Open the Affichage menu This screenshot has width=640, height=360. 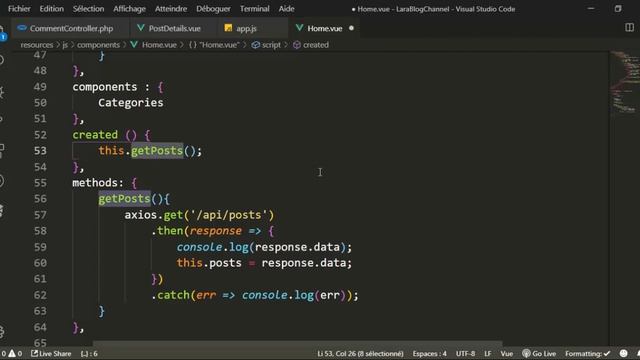tap(129, 9)
